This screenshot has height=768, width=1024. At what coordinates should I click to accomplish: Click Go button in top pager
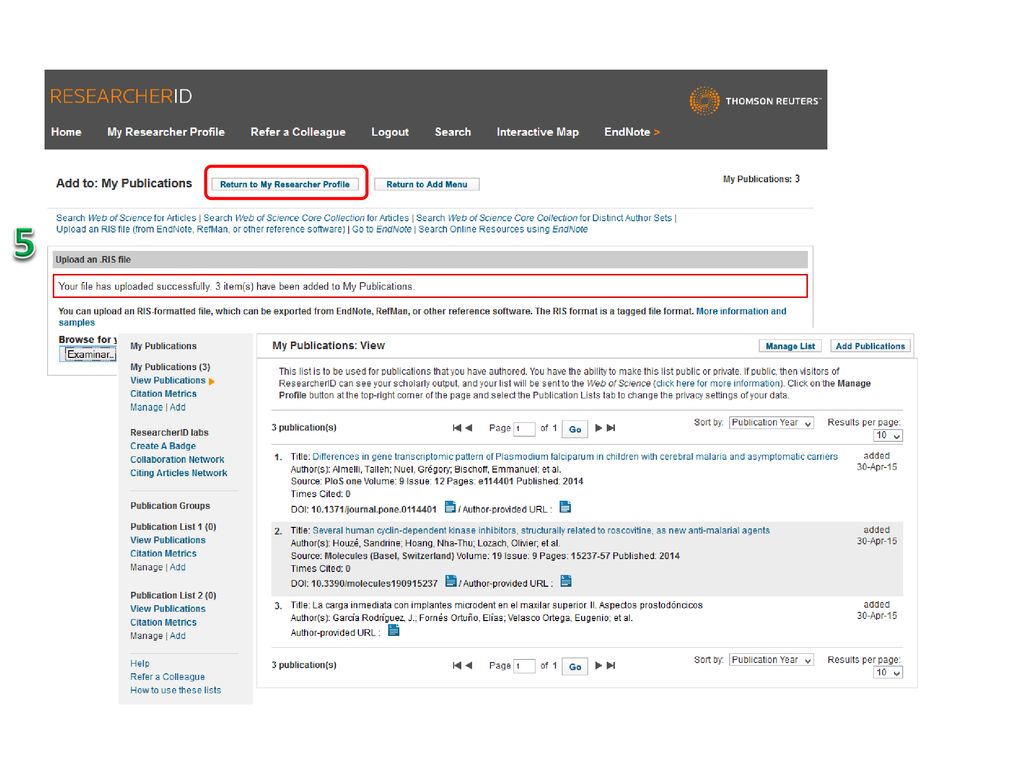tap(575, 429)
